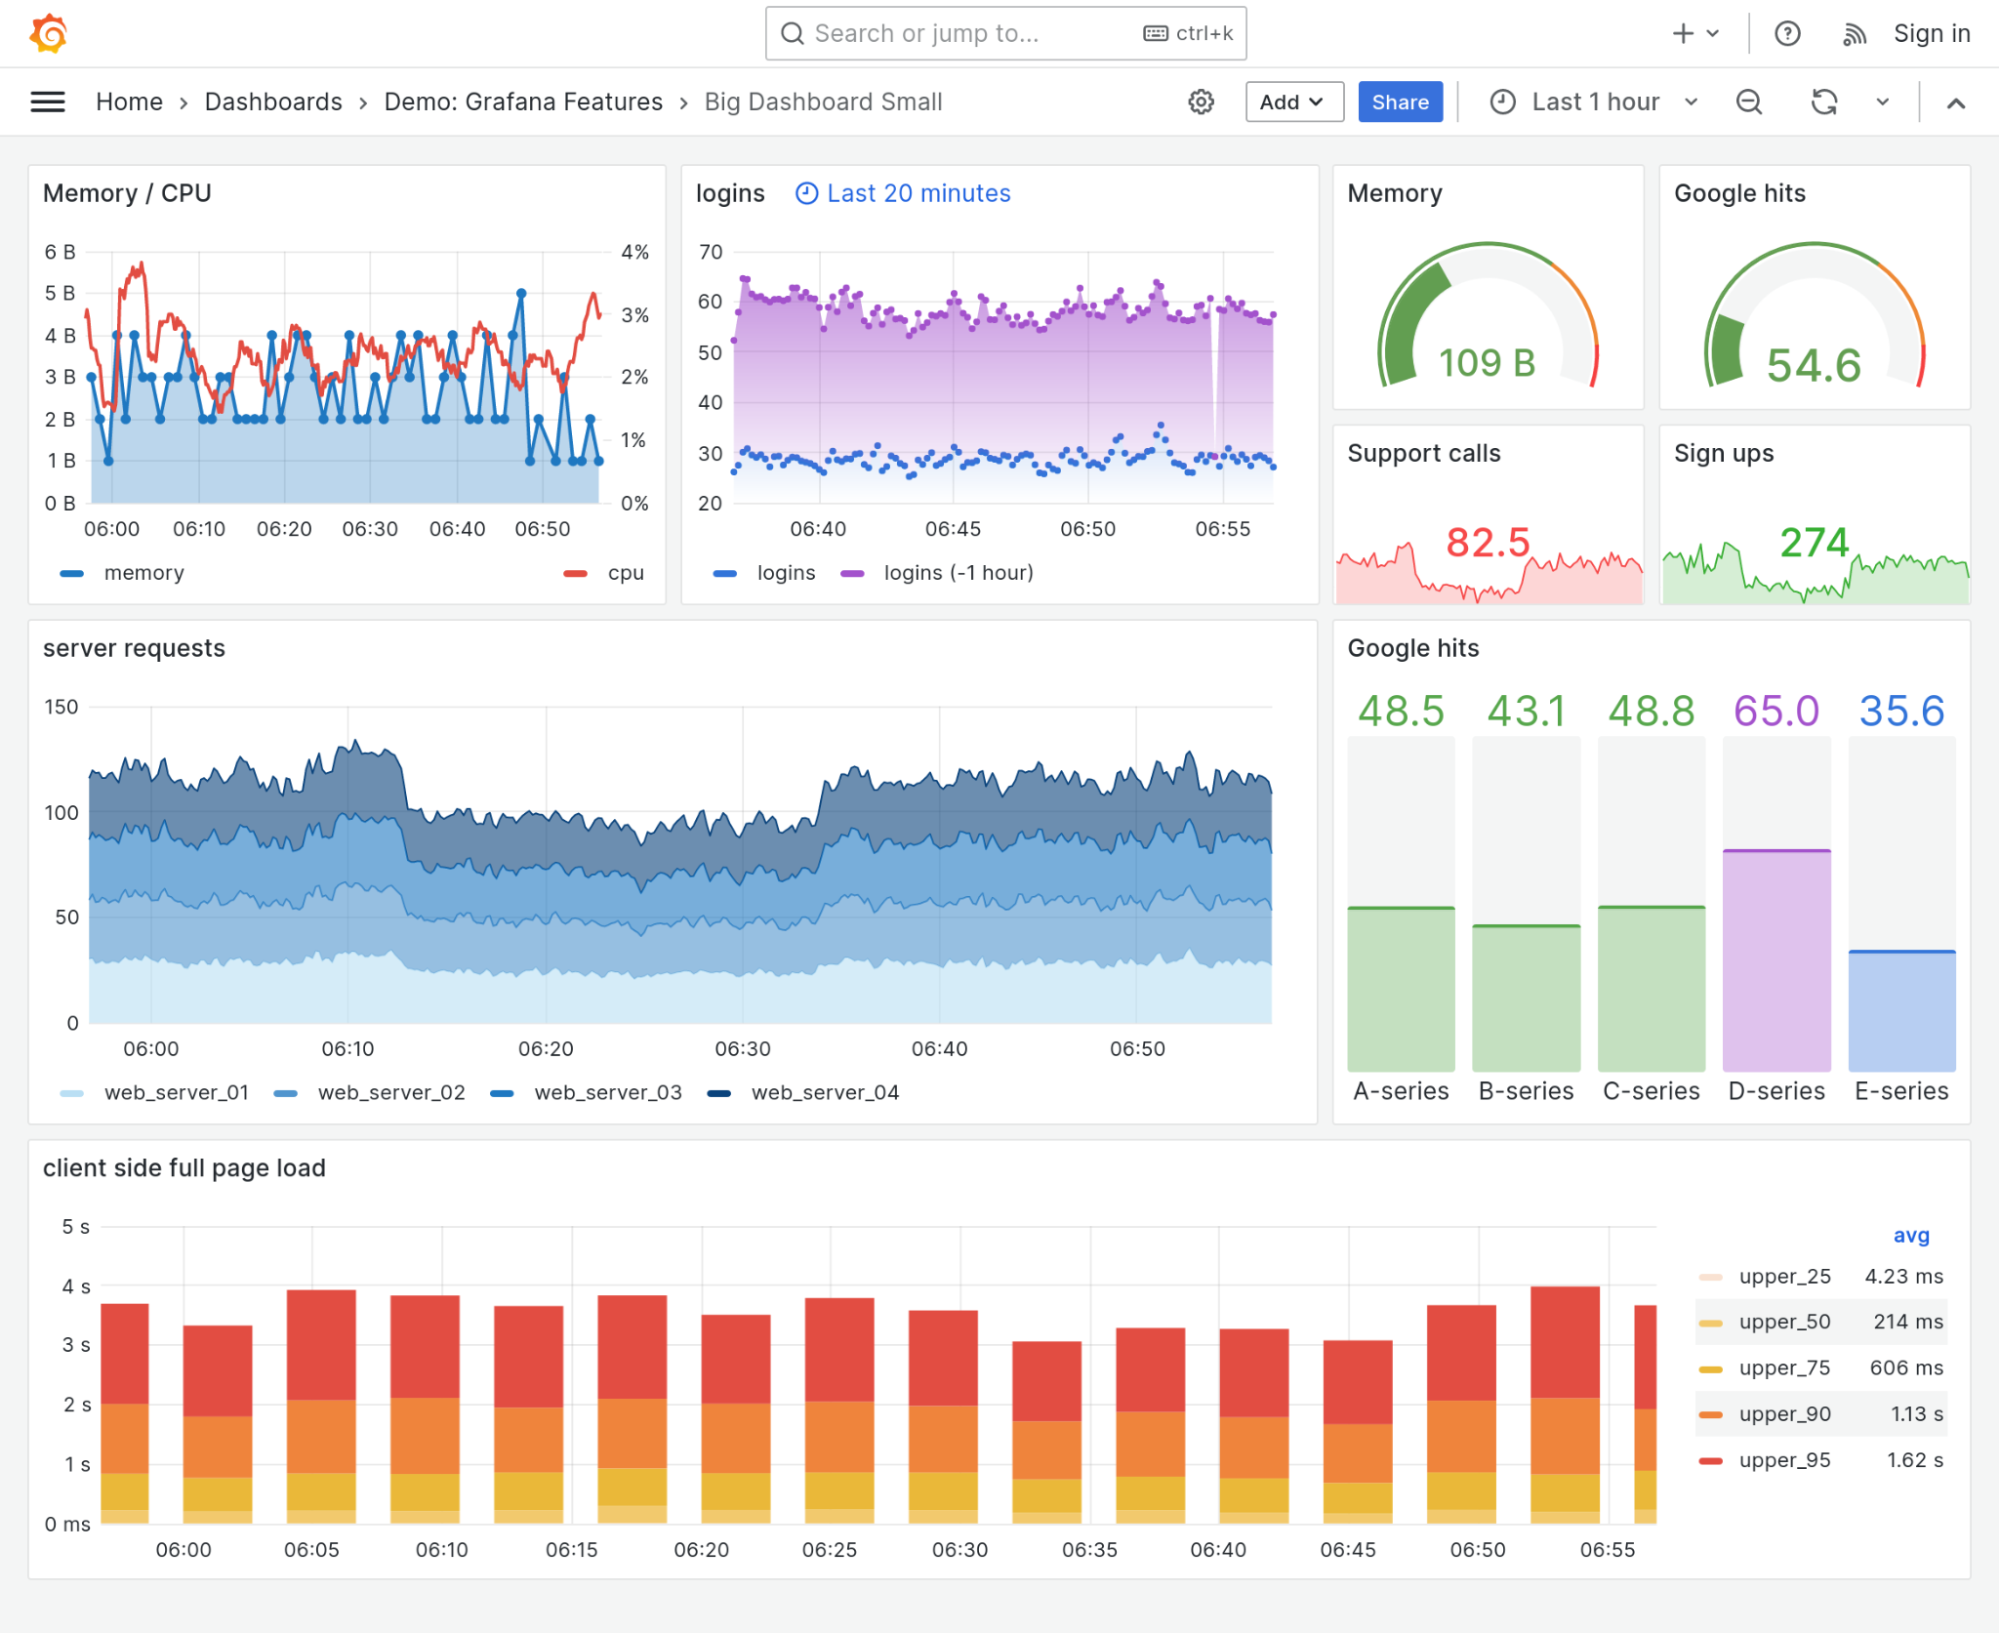Viewport: 1999px width, 1633px height.
Task: Open the news RSS feed icon
Action: point(1854,34)
